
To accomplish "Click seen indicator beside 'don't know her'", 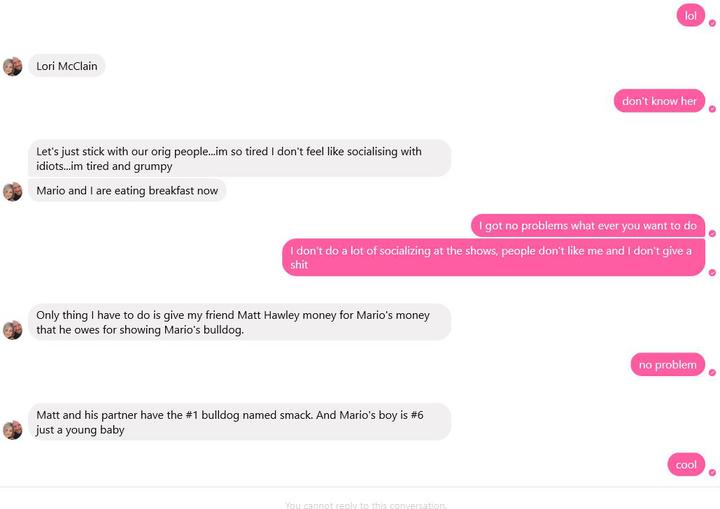I will tap(712, 109).
